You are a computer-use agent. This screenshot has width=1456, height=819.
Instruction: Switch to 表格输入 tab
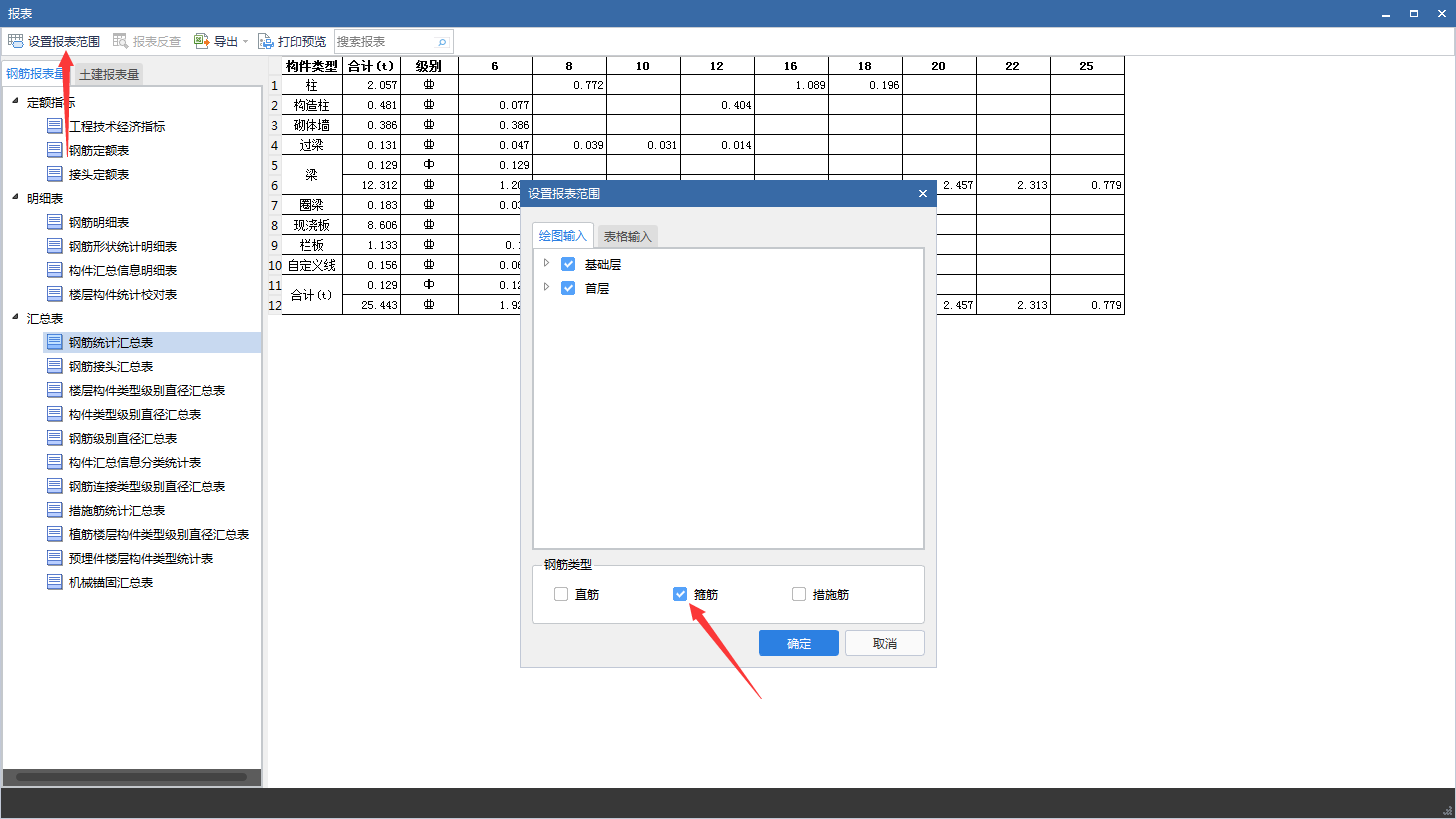pos(627,237)
